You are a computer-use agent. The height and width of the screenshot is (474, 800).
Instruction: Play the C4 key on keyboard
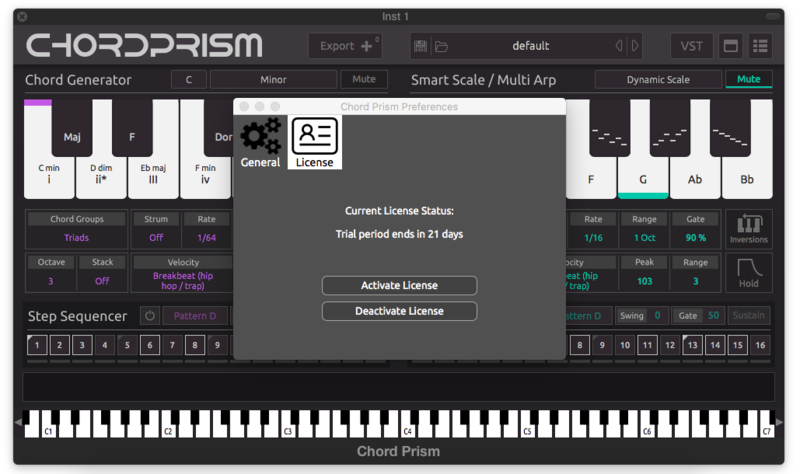(407, 430)
